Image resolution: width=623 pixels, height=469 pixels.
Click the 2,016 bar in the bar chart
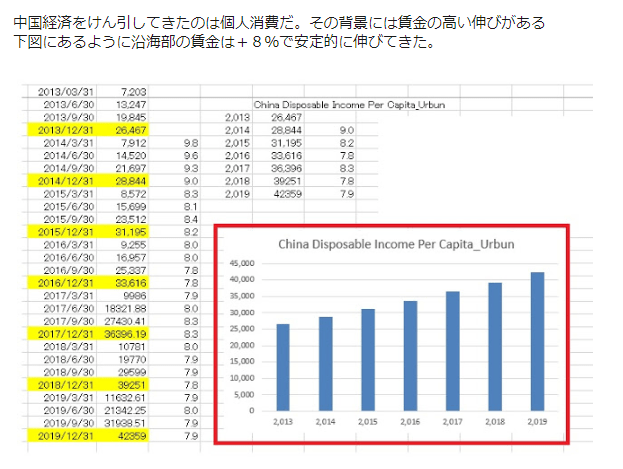[x=411, y=355]
